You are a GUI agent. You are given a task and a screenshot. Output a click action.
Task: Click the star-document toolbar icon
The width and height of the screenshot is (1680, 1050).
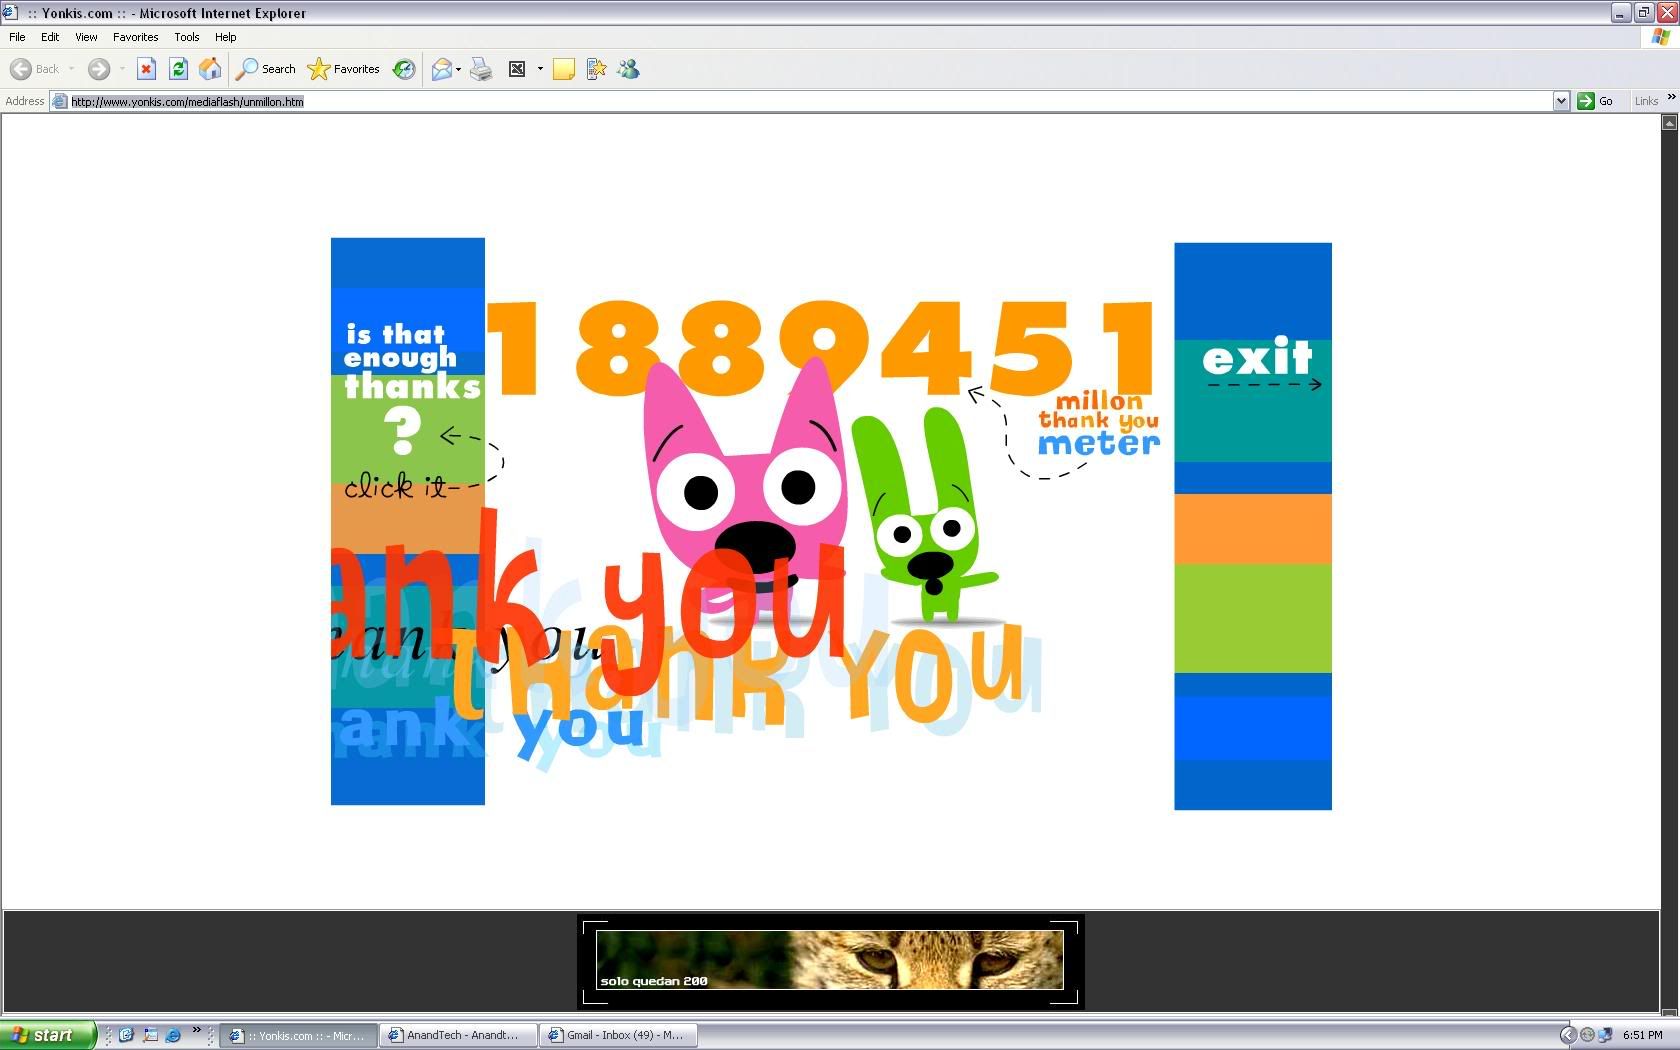click(596, 69)
